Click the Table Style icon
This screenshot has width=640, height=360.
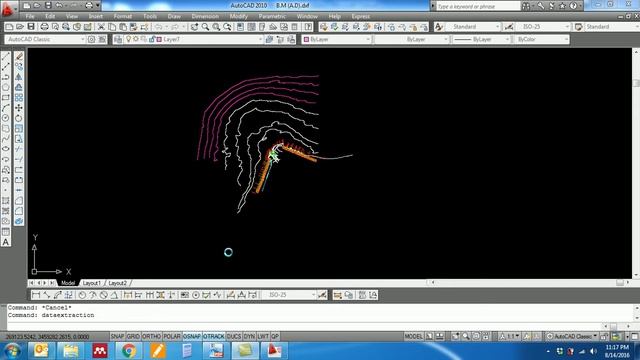click(578, 27)
